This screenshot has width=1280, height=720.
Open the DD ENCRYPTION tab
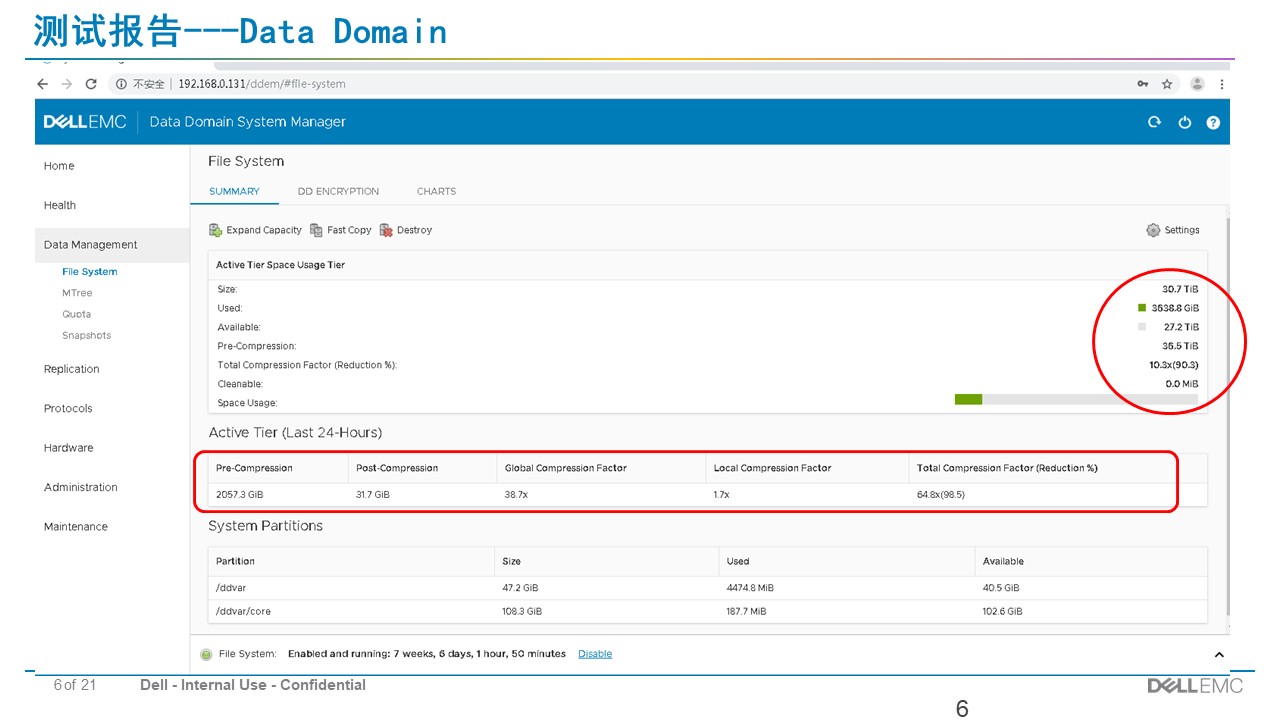pyautogui.click(x=338, y=191)
